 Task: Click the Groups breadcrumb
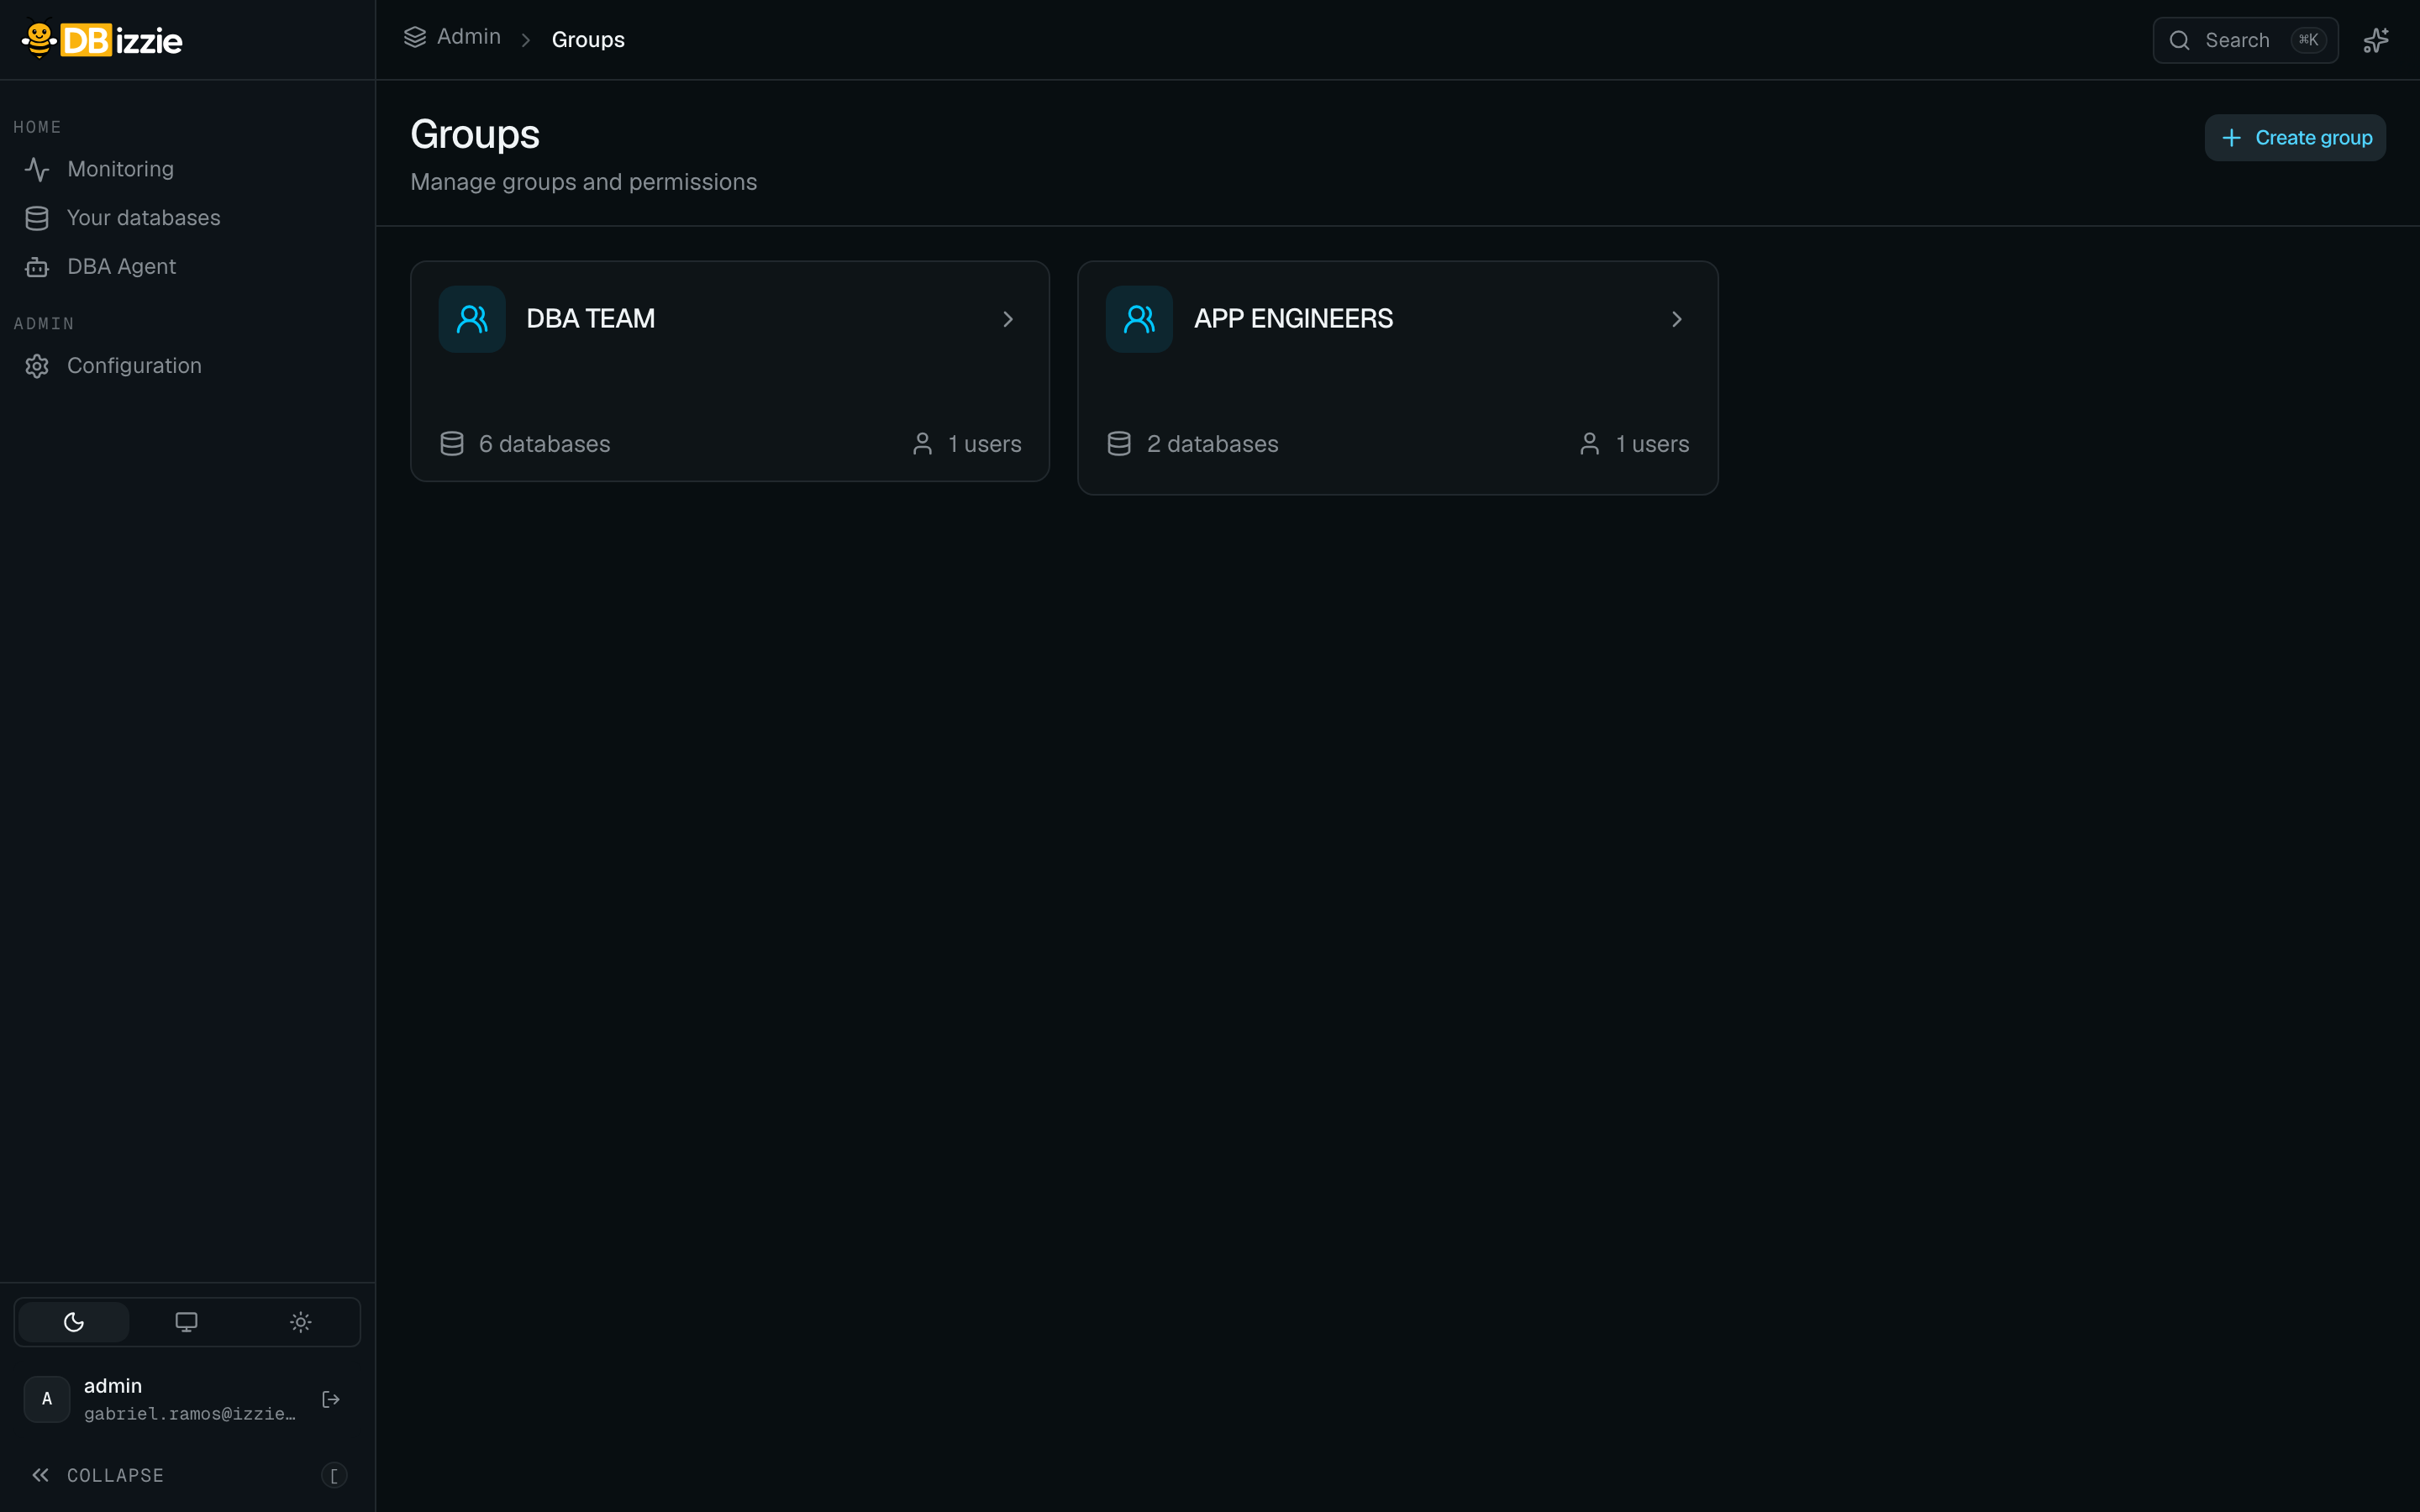click(x=588, y=40)
